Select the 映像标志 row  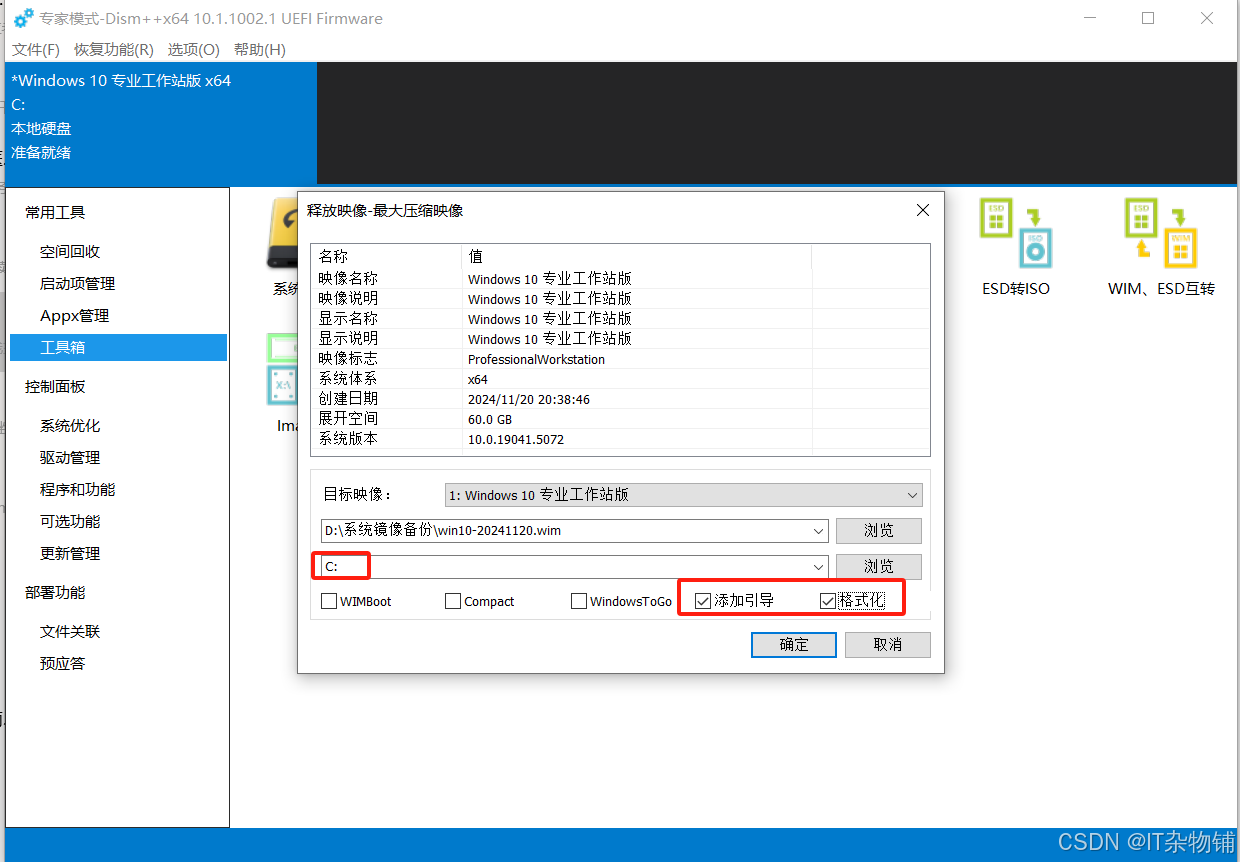620,359
